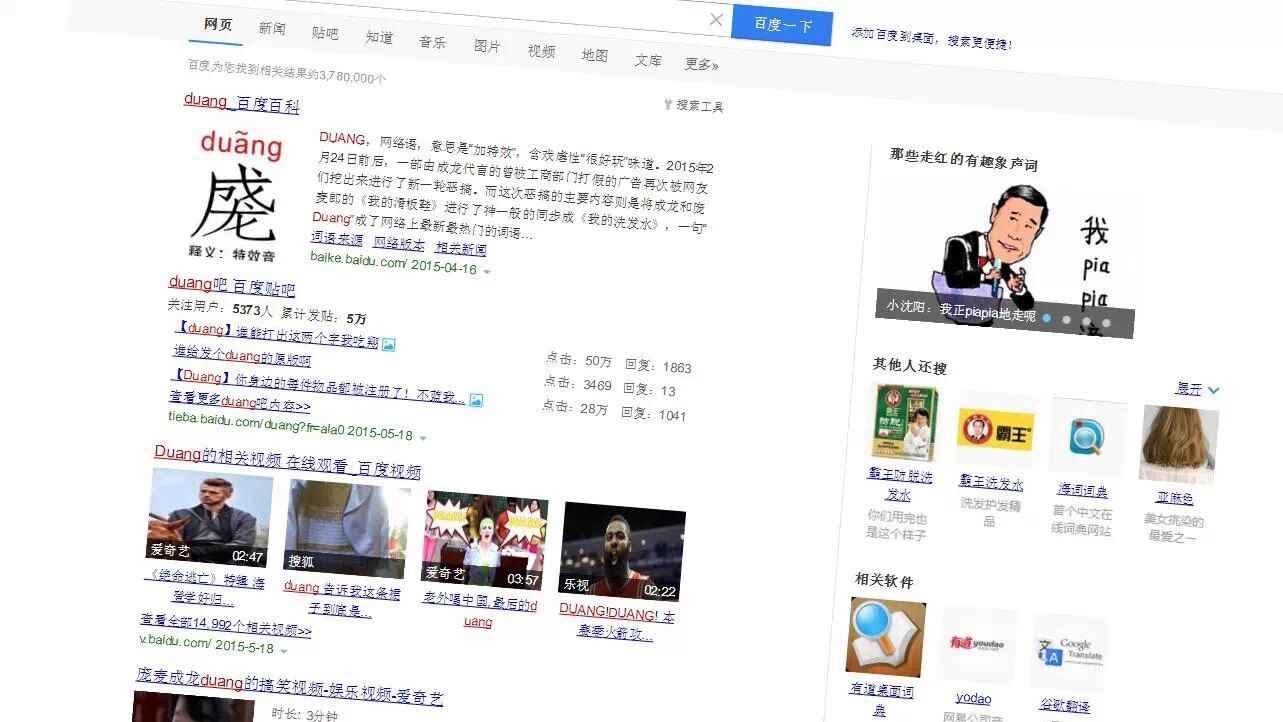Screen dimensions: 1283x722
Task: Open 亚麻色 text link
Action: click(x=1174, y=497)
